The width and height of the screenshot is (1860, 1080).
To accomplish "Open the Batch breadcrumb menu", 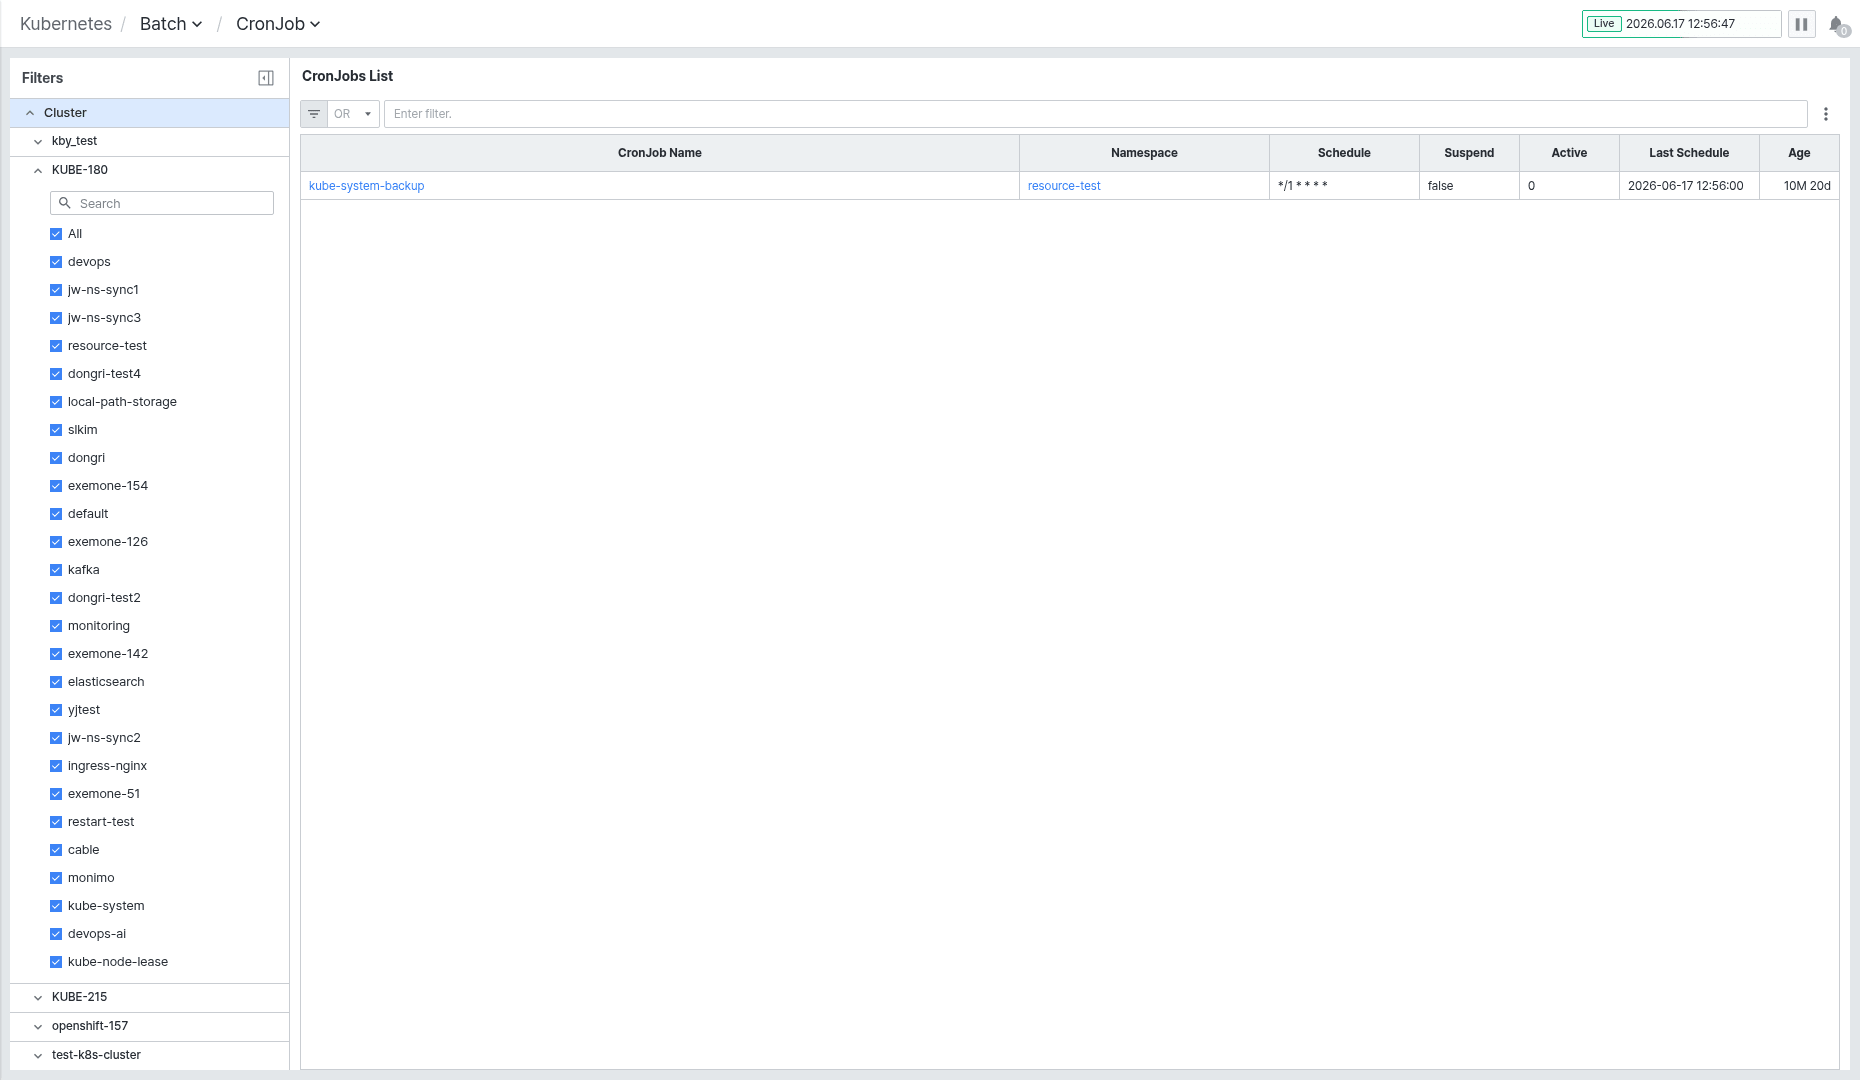I will 171,24.
